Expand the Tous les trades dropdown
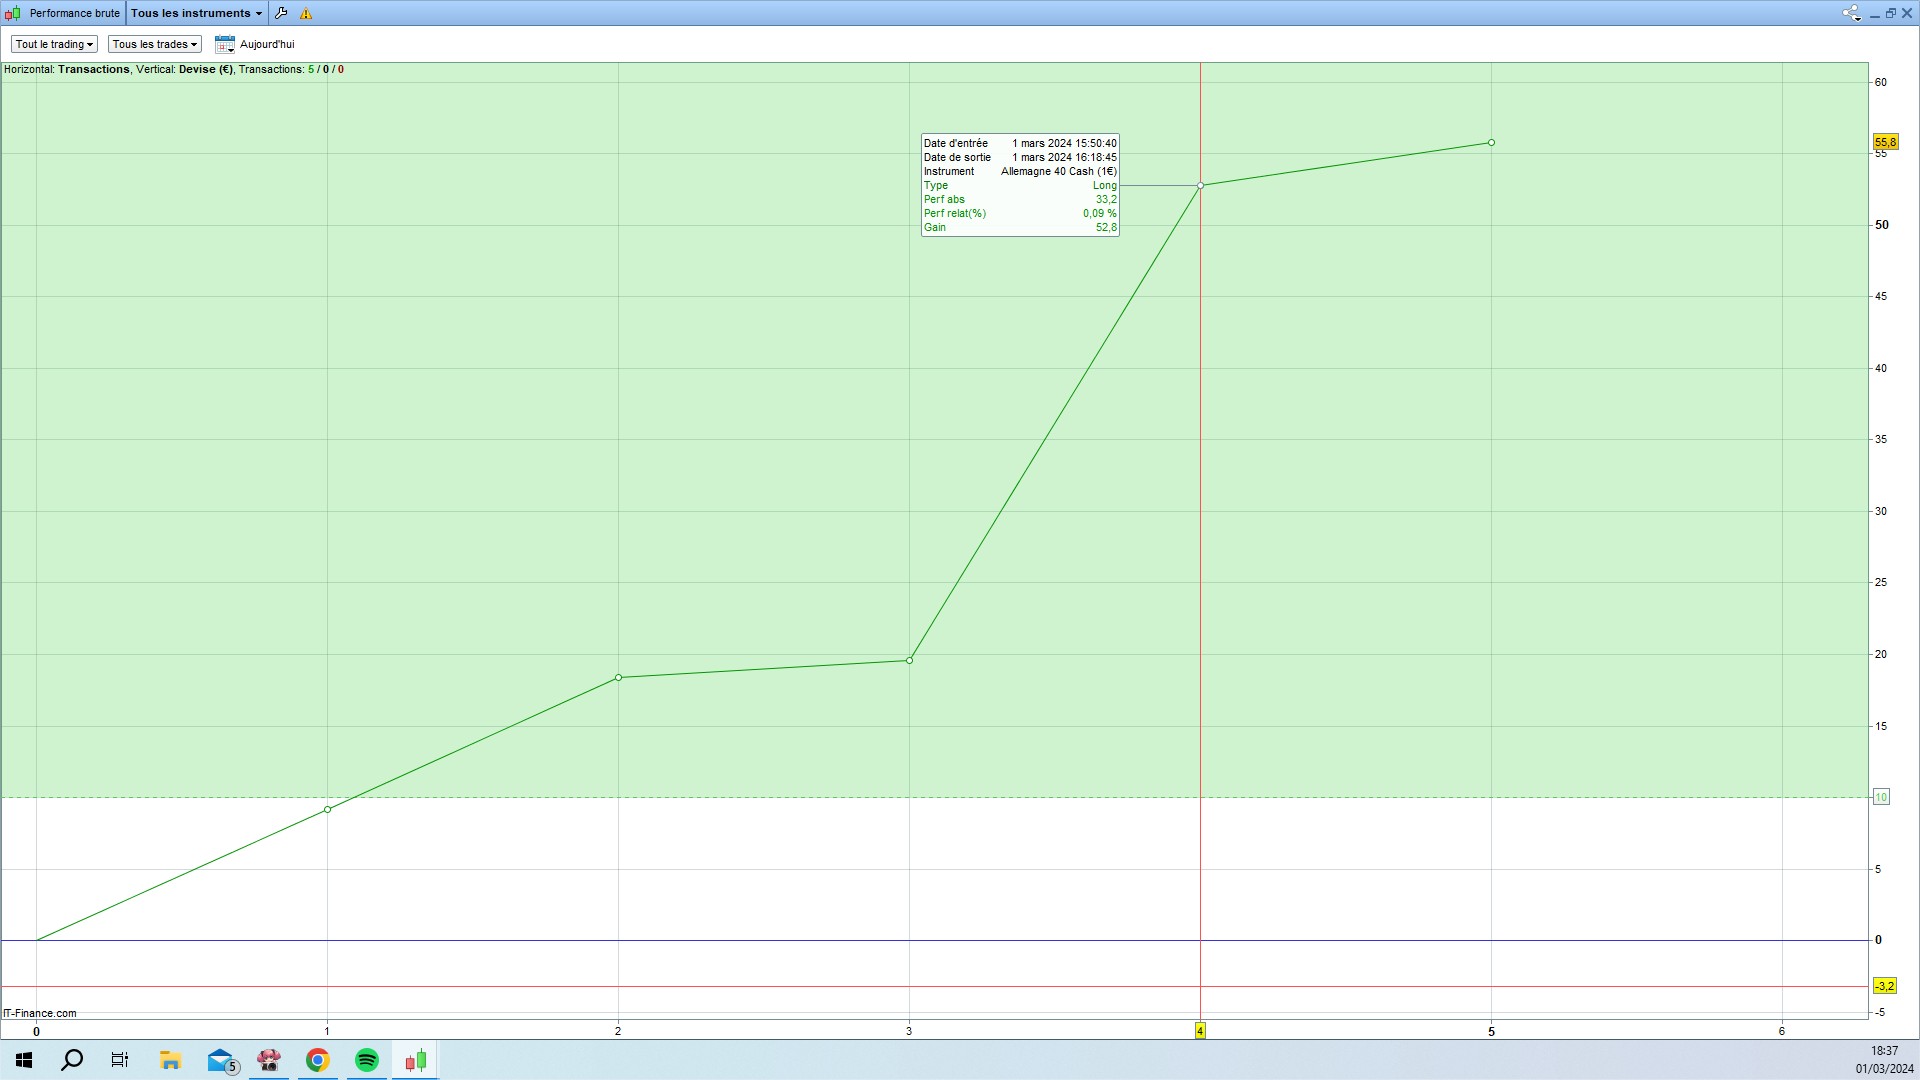1920x1080 pixels. point(154,44)
